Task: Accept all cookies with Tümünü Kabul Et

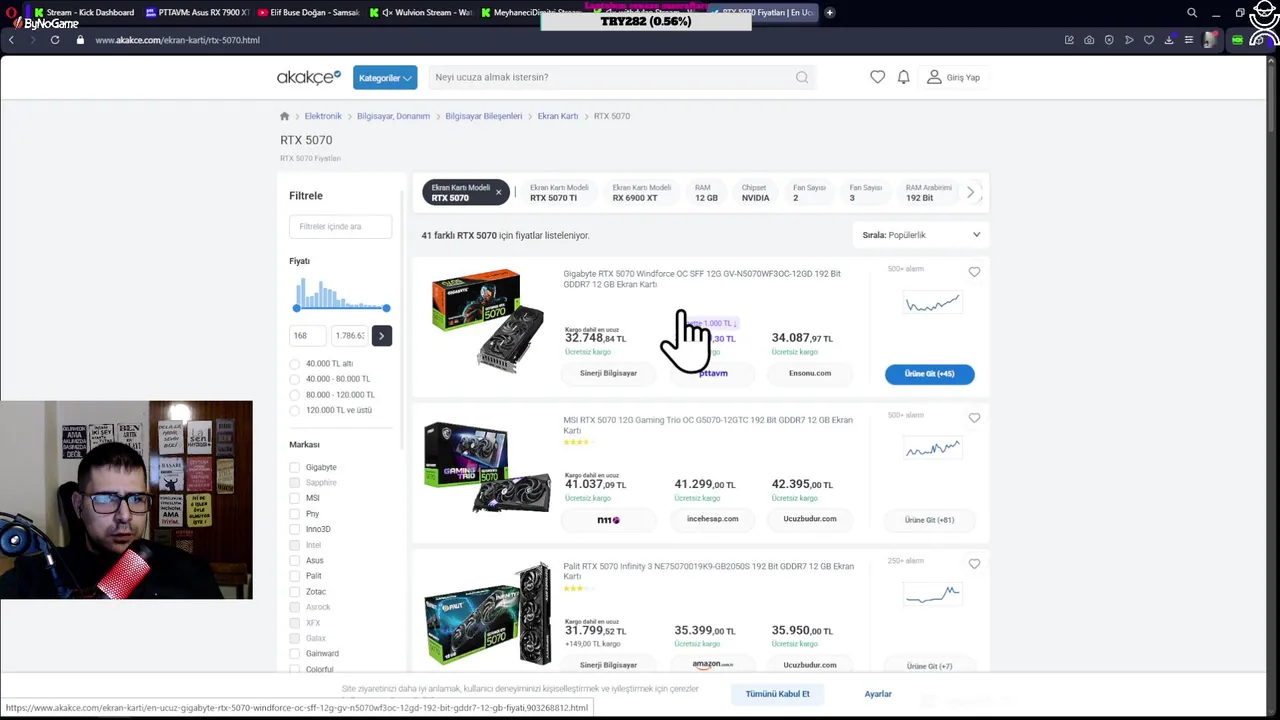Action: (777, 694)
